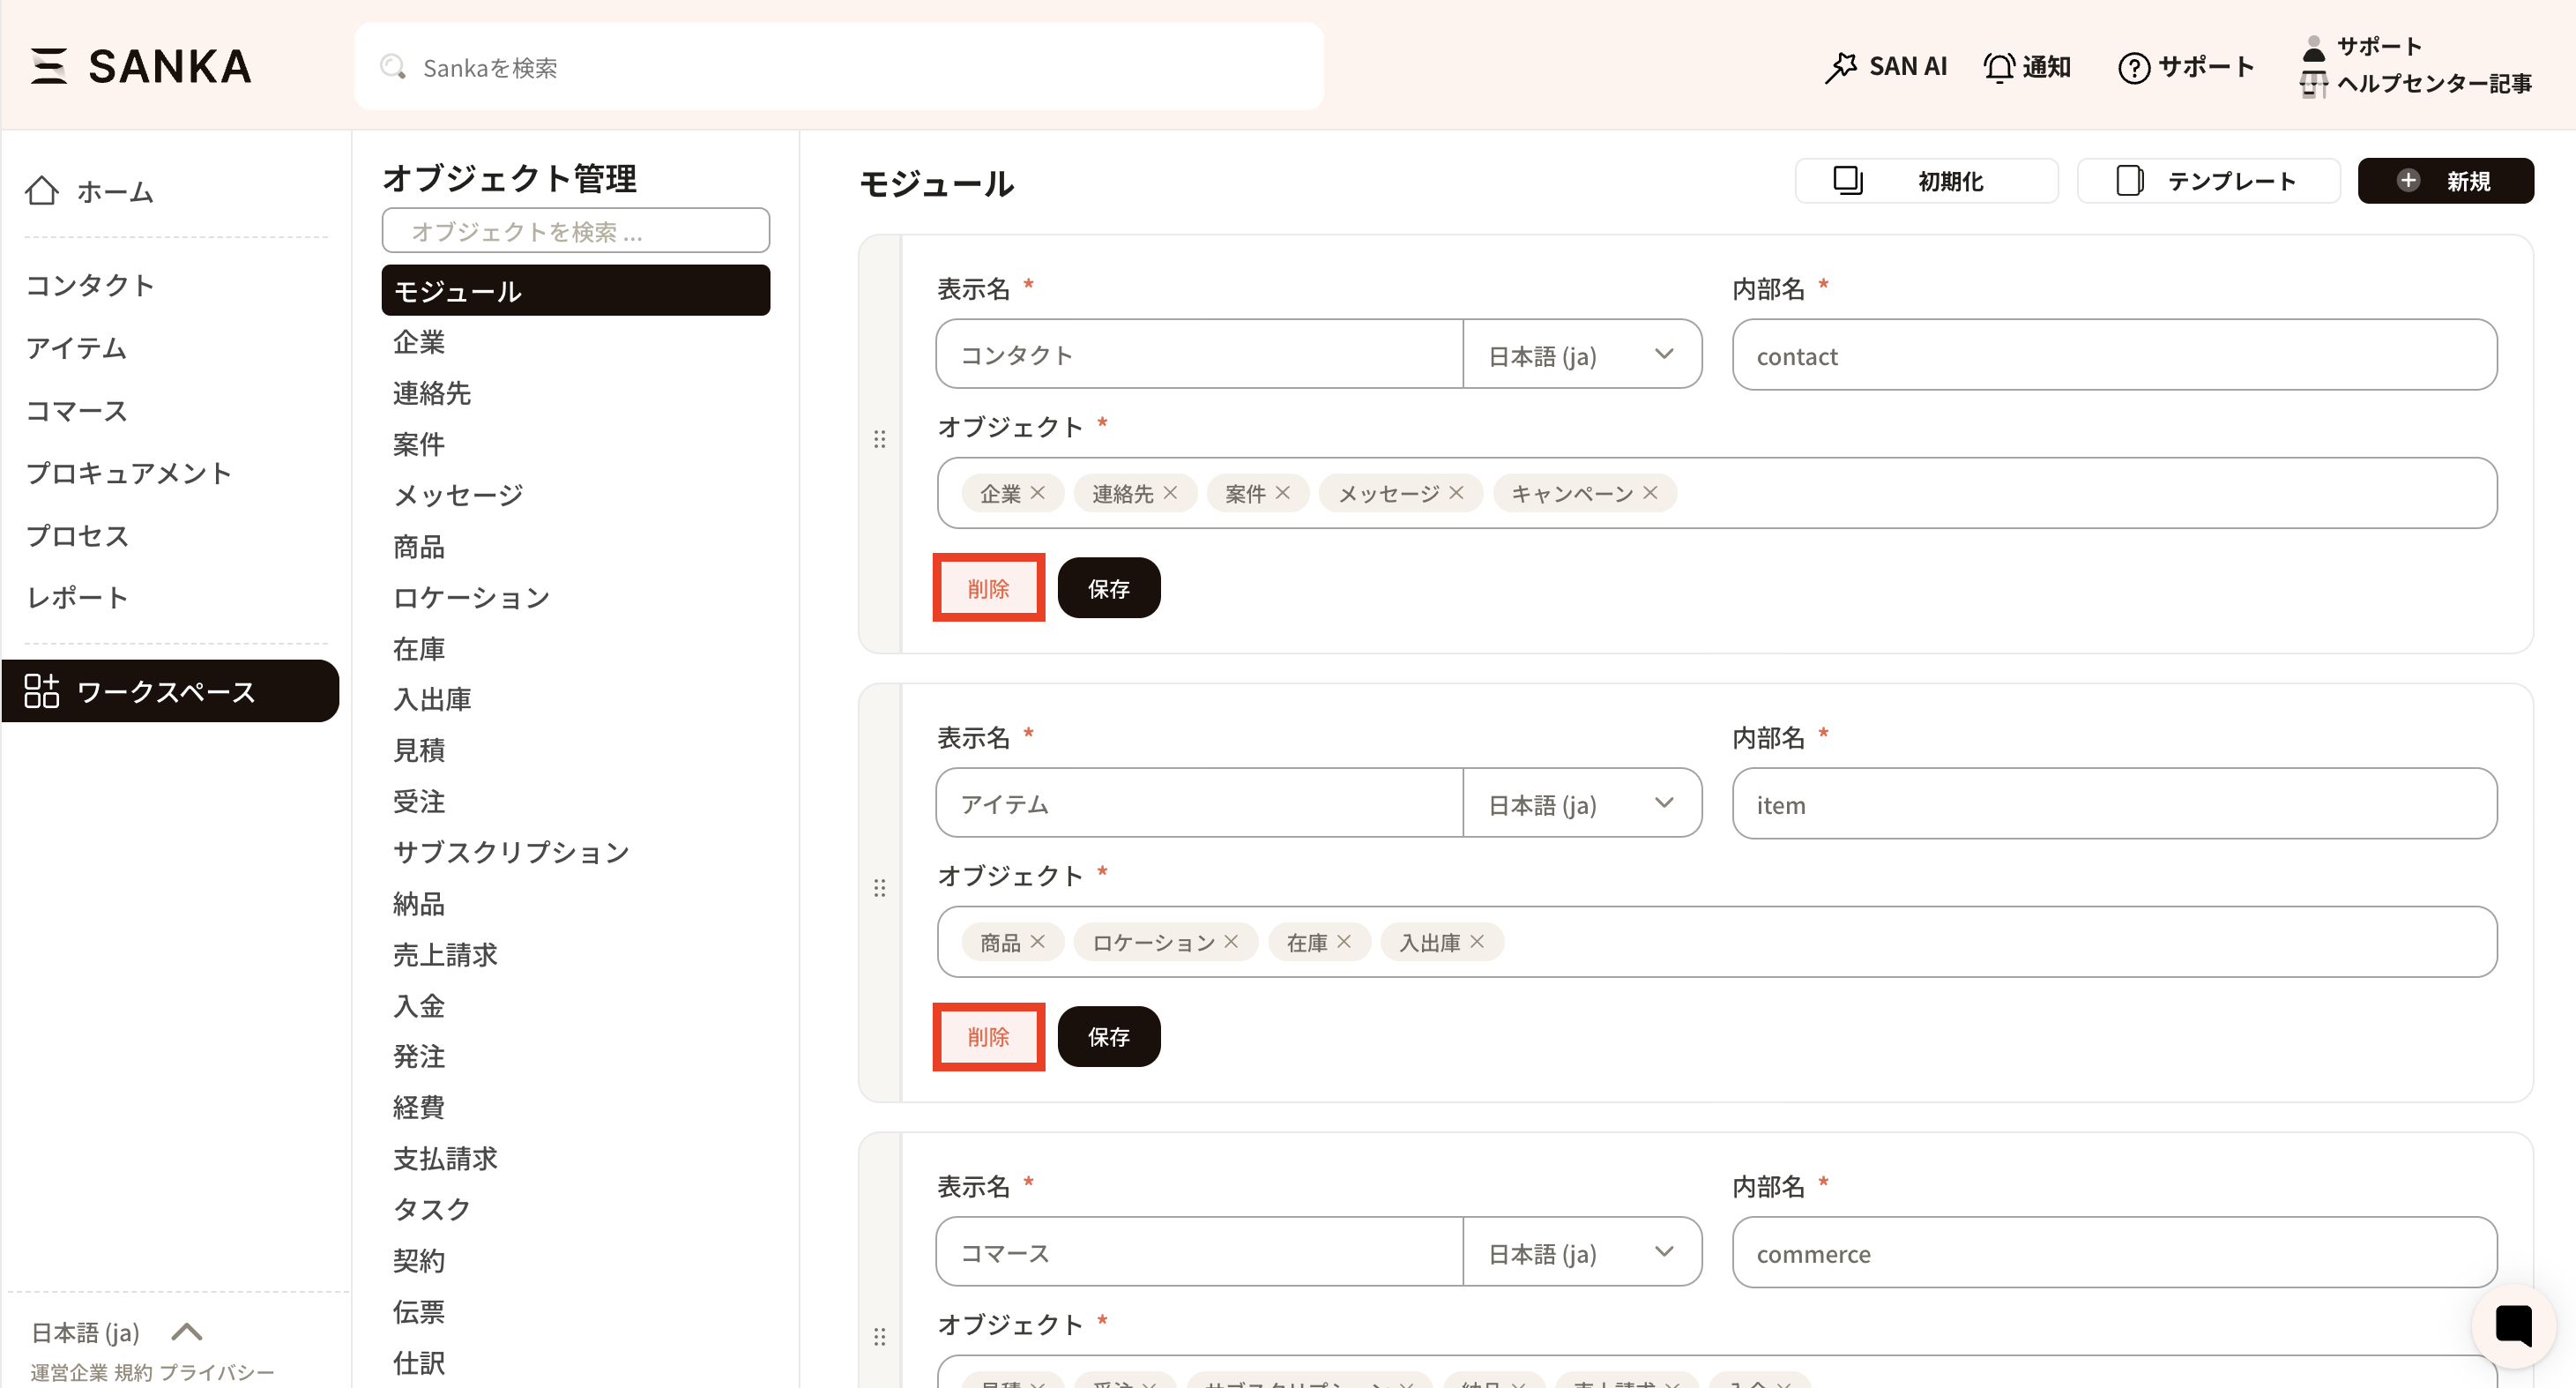Viewport: 2576px width, 1388px height.
Task: Click the 初期化 reset button
Action: point(1926,181)
